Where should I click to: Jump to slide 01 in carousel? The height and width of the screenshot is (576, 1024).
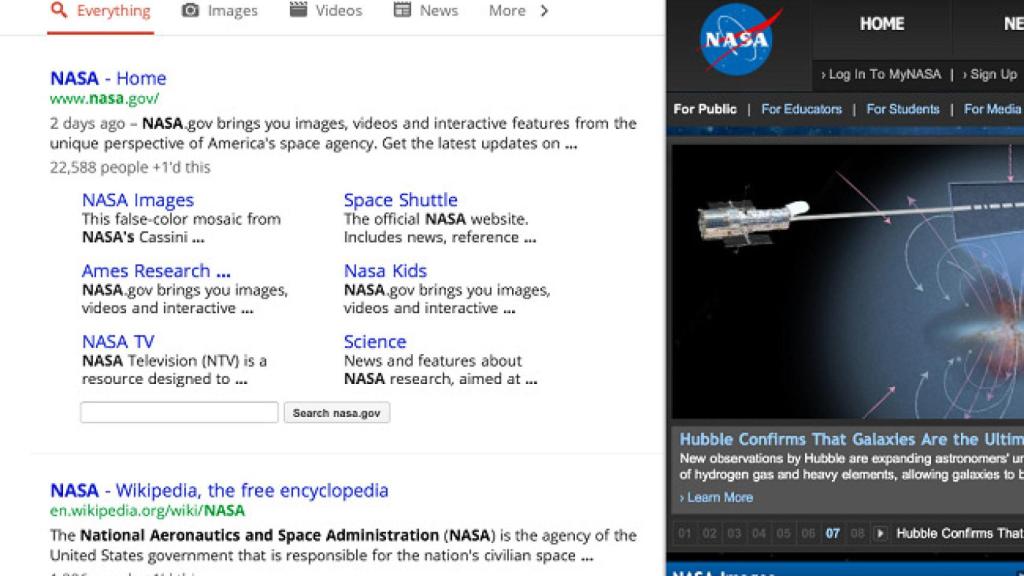coord(685,533)
